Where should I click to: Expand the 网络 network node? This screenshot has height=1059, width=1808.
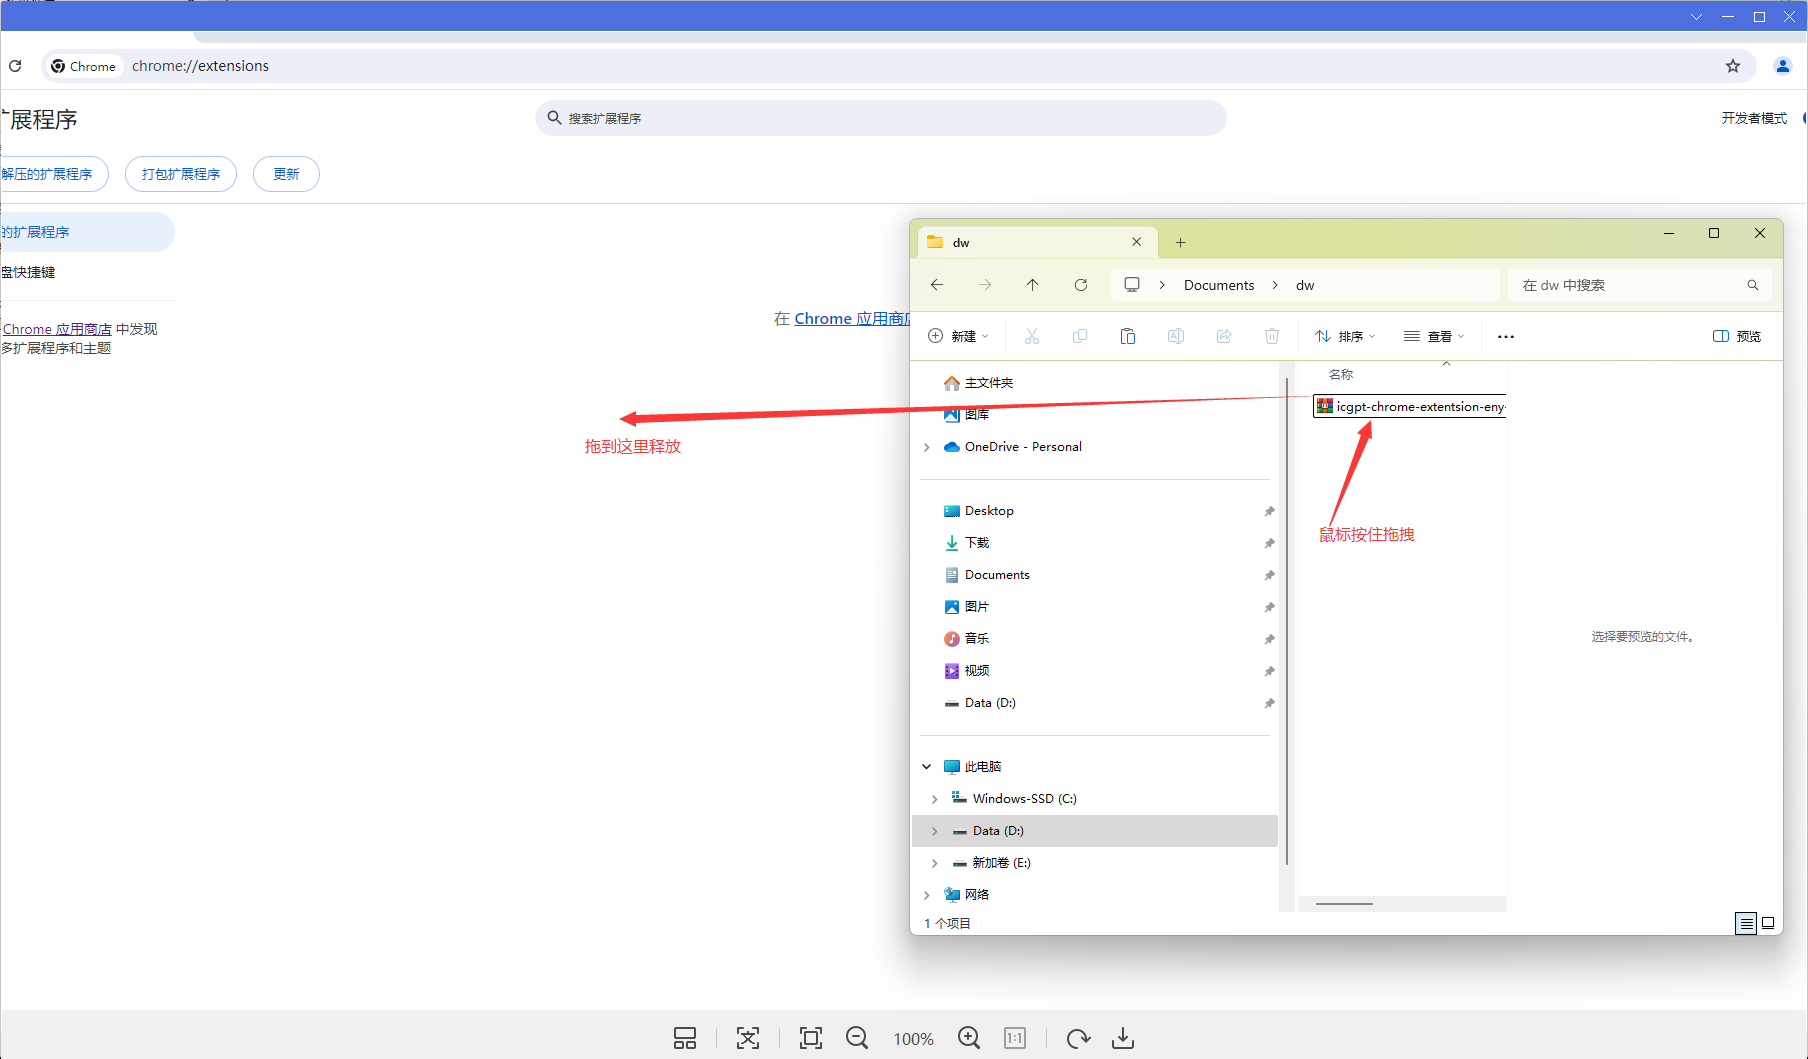(927, 895)
